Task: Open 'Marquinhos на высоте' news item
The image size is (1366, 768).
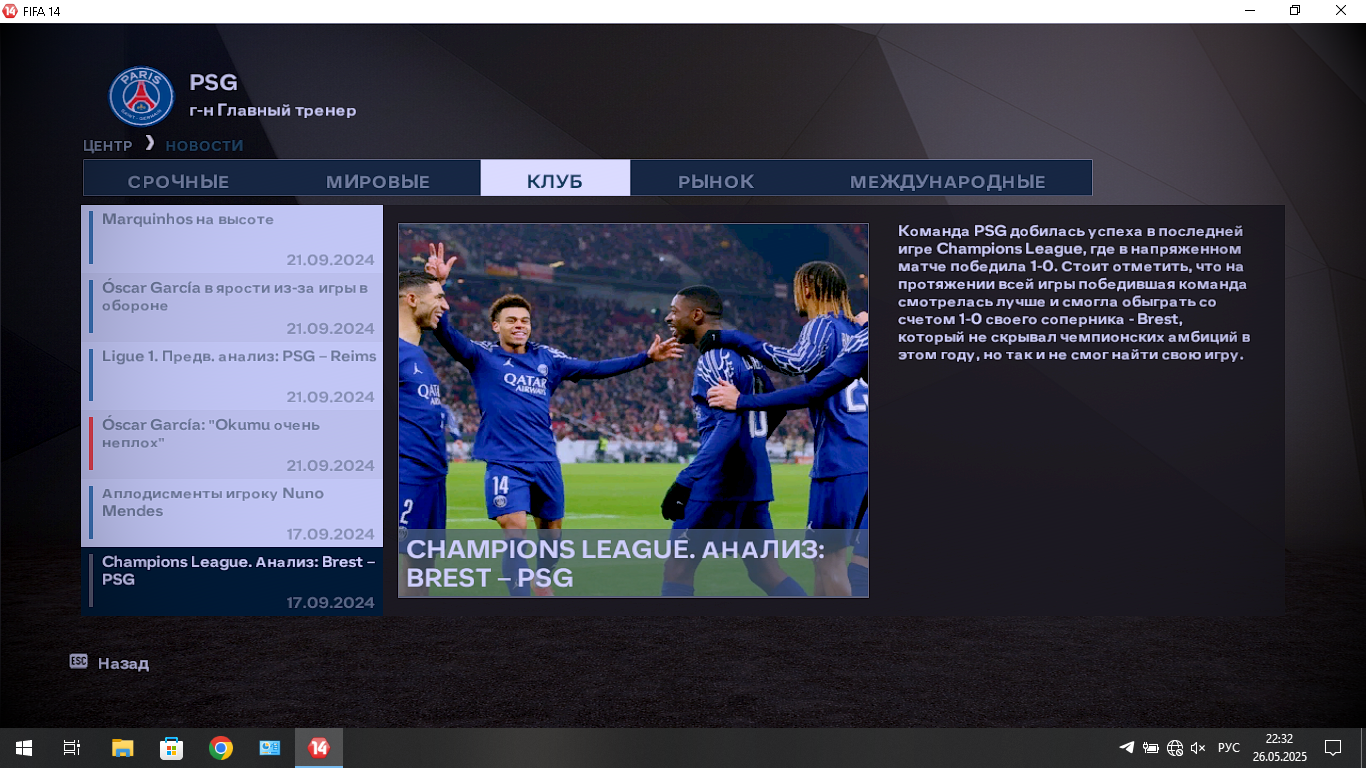Action: click(x=232, y=239)
